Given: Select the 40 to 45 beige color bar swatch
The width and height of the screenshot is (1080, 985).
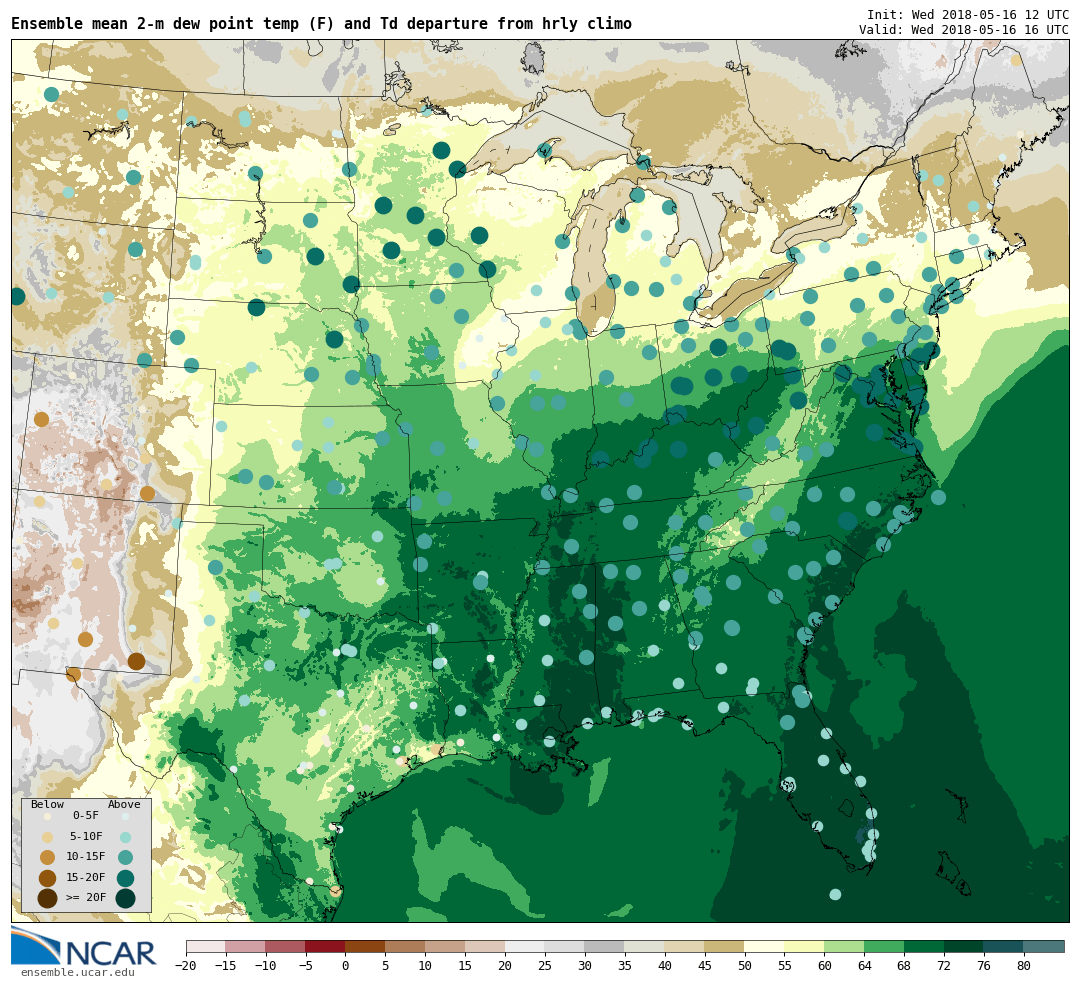Looking at the screenshot, I should pos(685,946).
